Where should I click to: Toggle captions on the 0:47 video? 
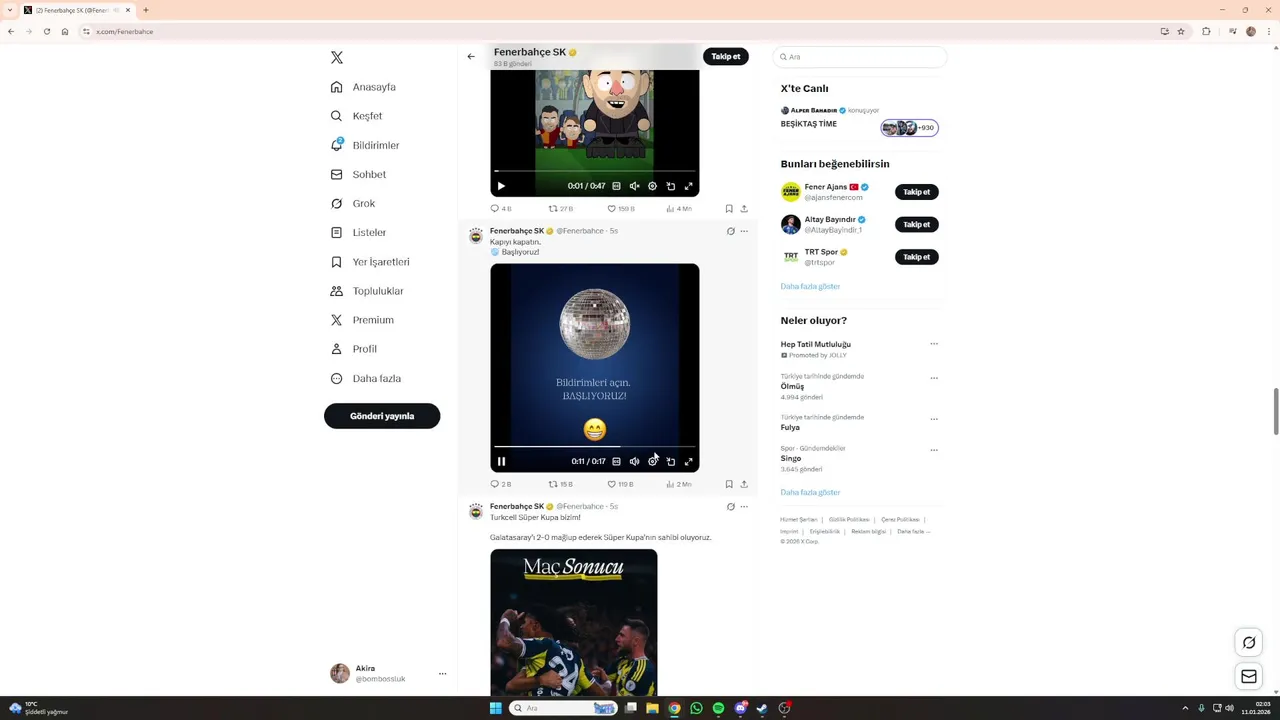[x=616, y=186]
